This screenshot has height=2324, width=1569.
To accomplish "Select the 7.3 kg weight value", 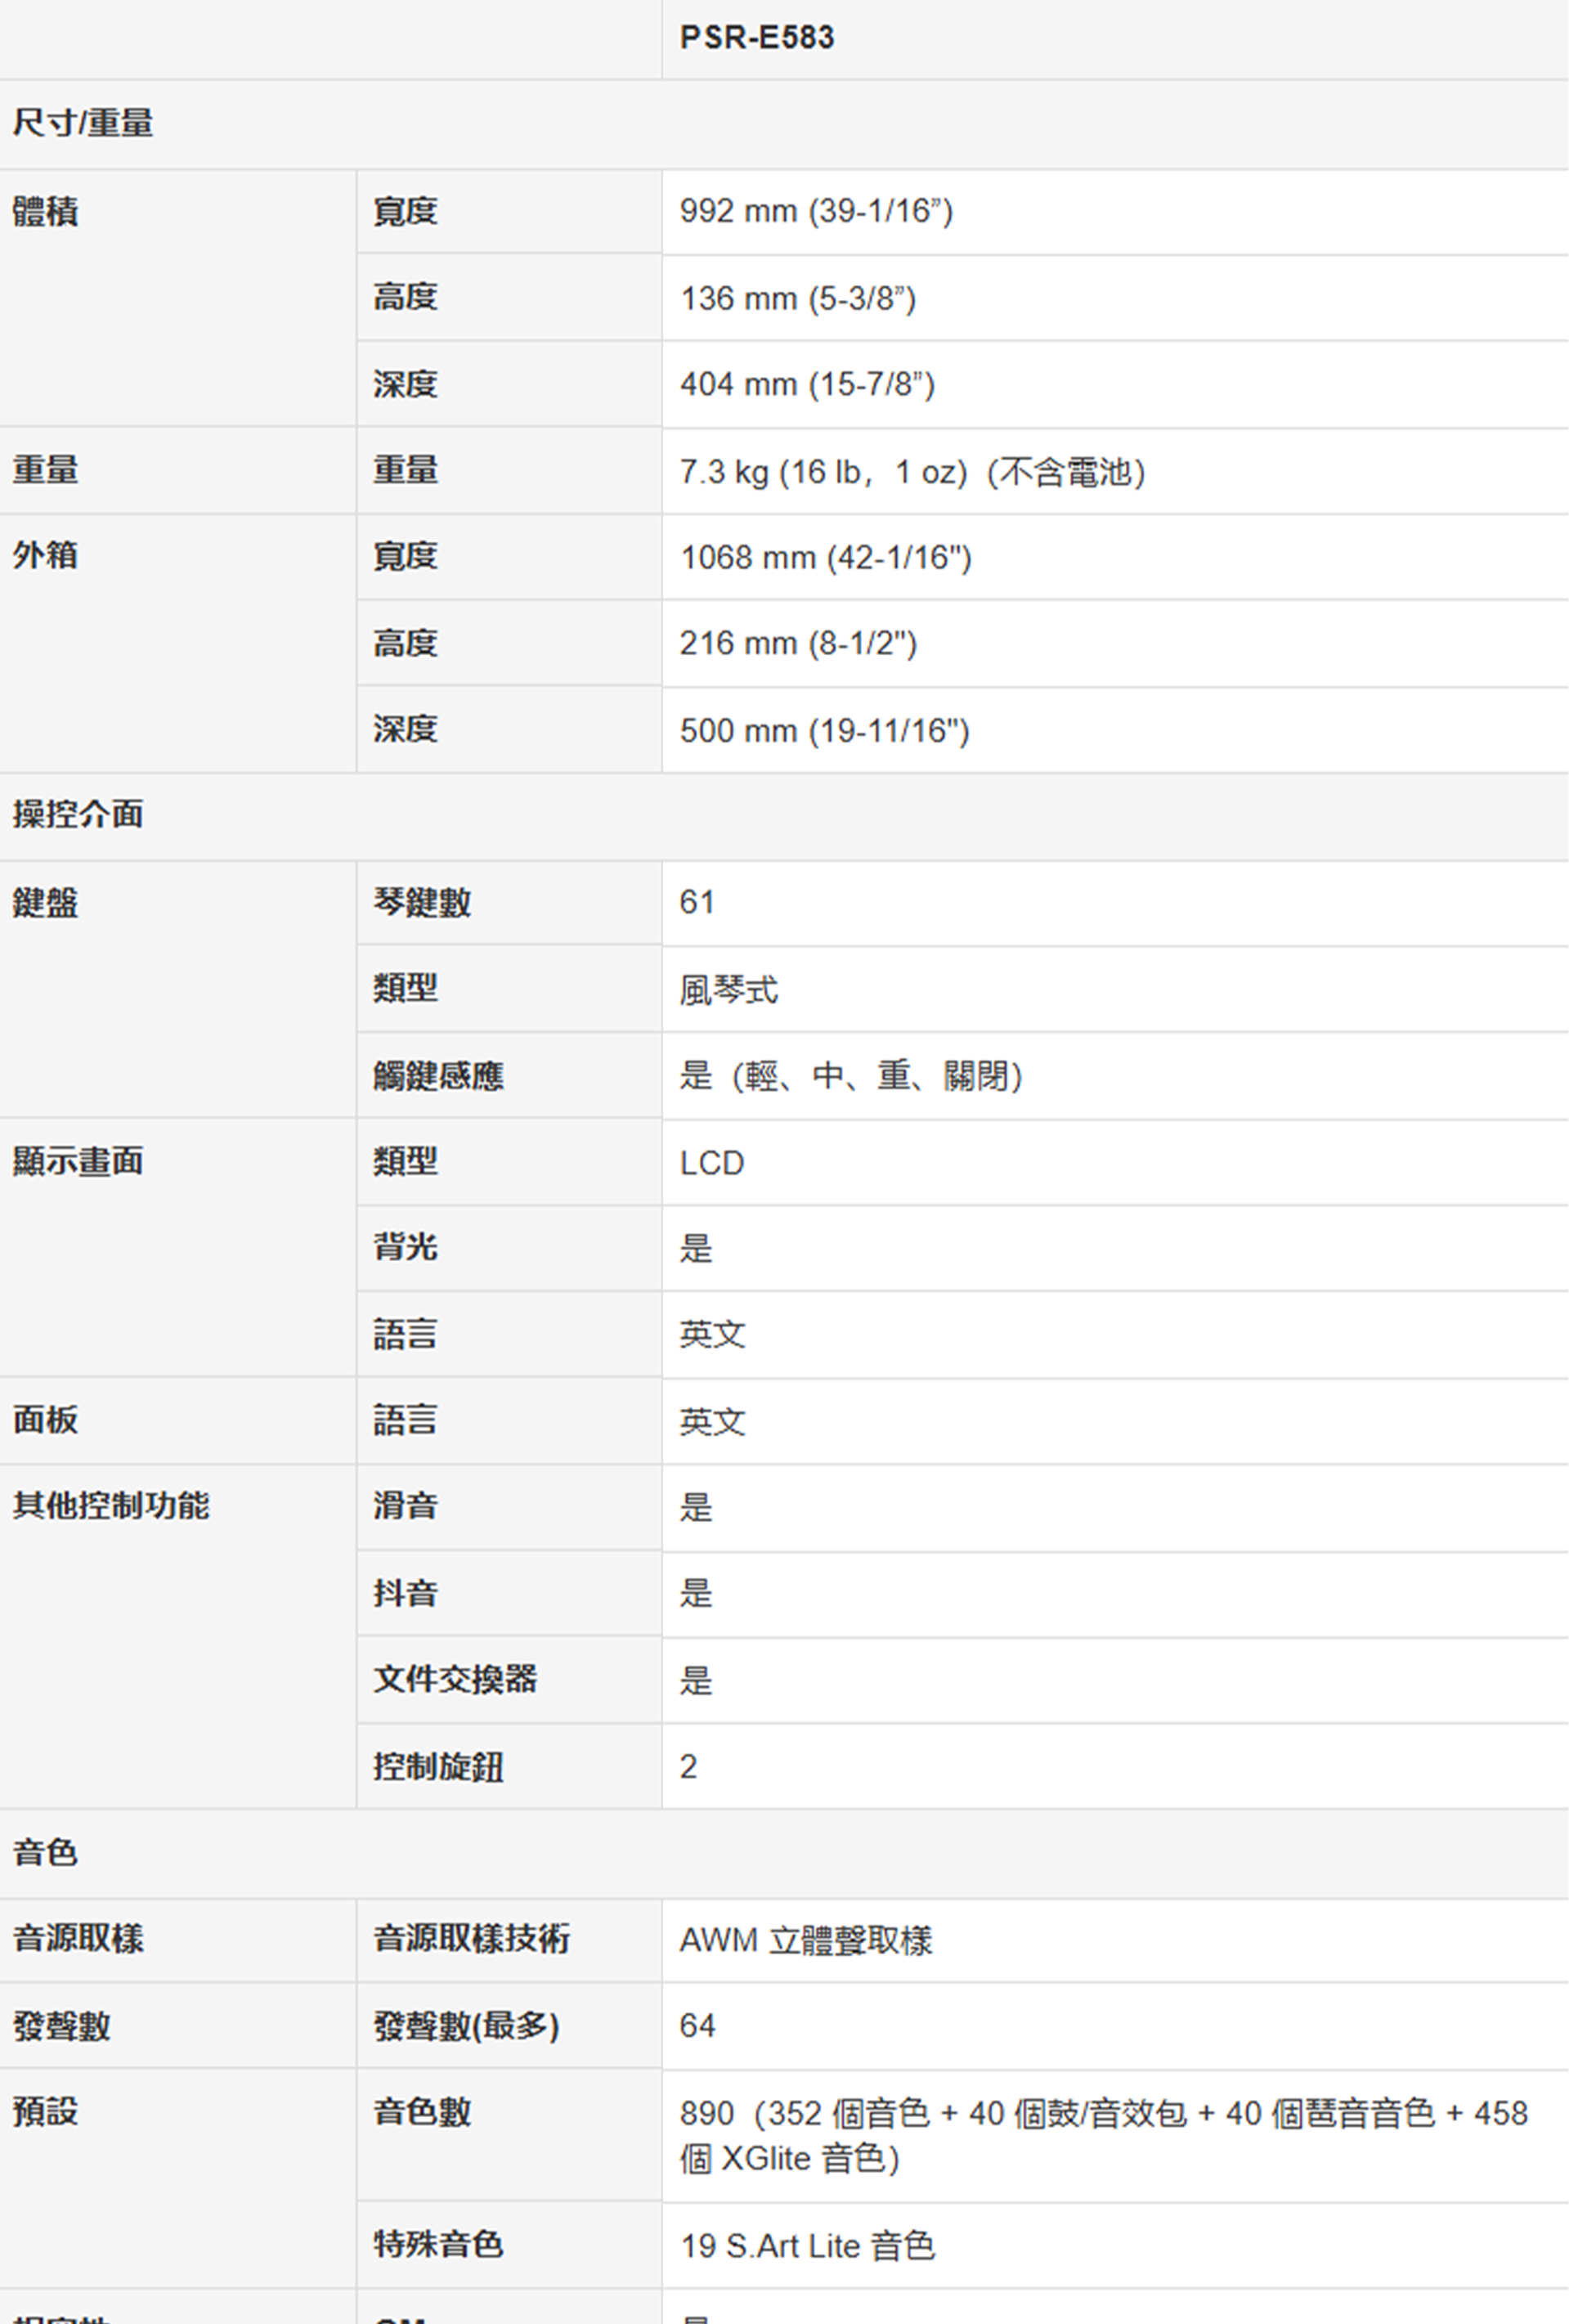I will point(911,471).
